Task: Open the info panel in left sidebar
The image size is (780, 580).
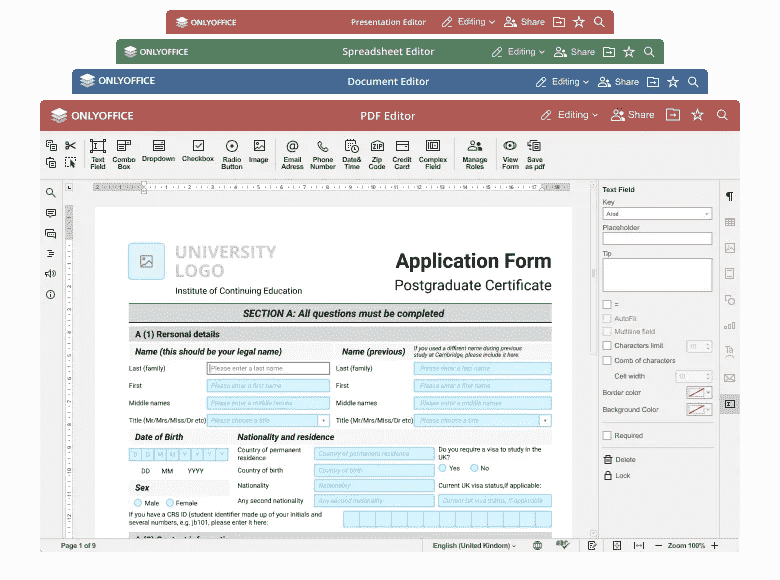Action: [x=50, y=294]
